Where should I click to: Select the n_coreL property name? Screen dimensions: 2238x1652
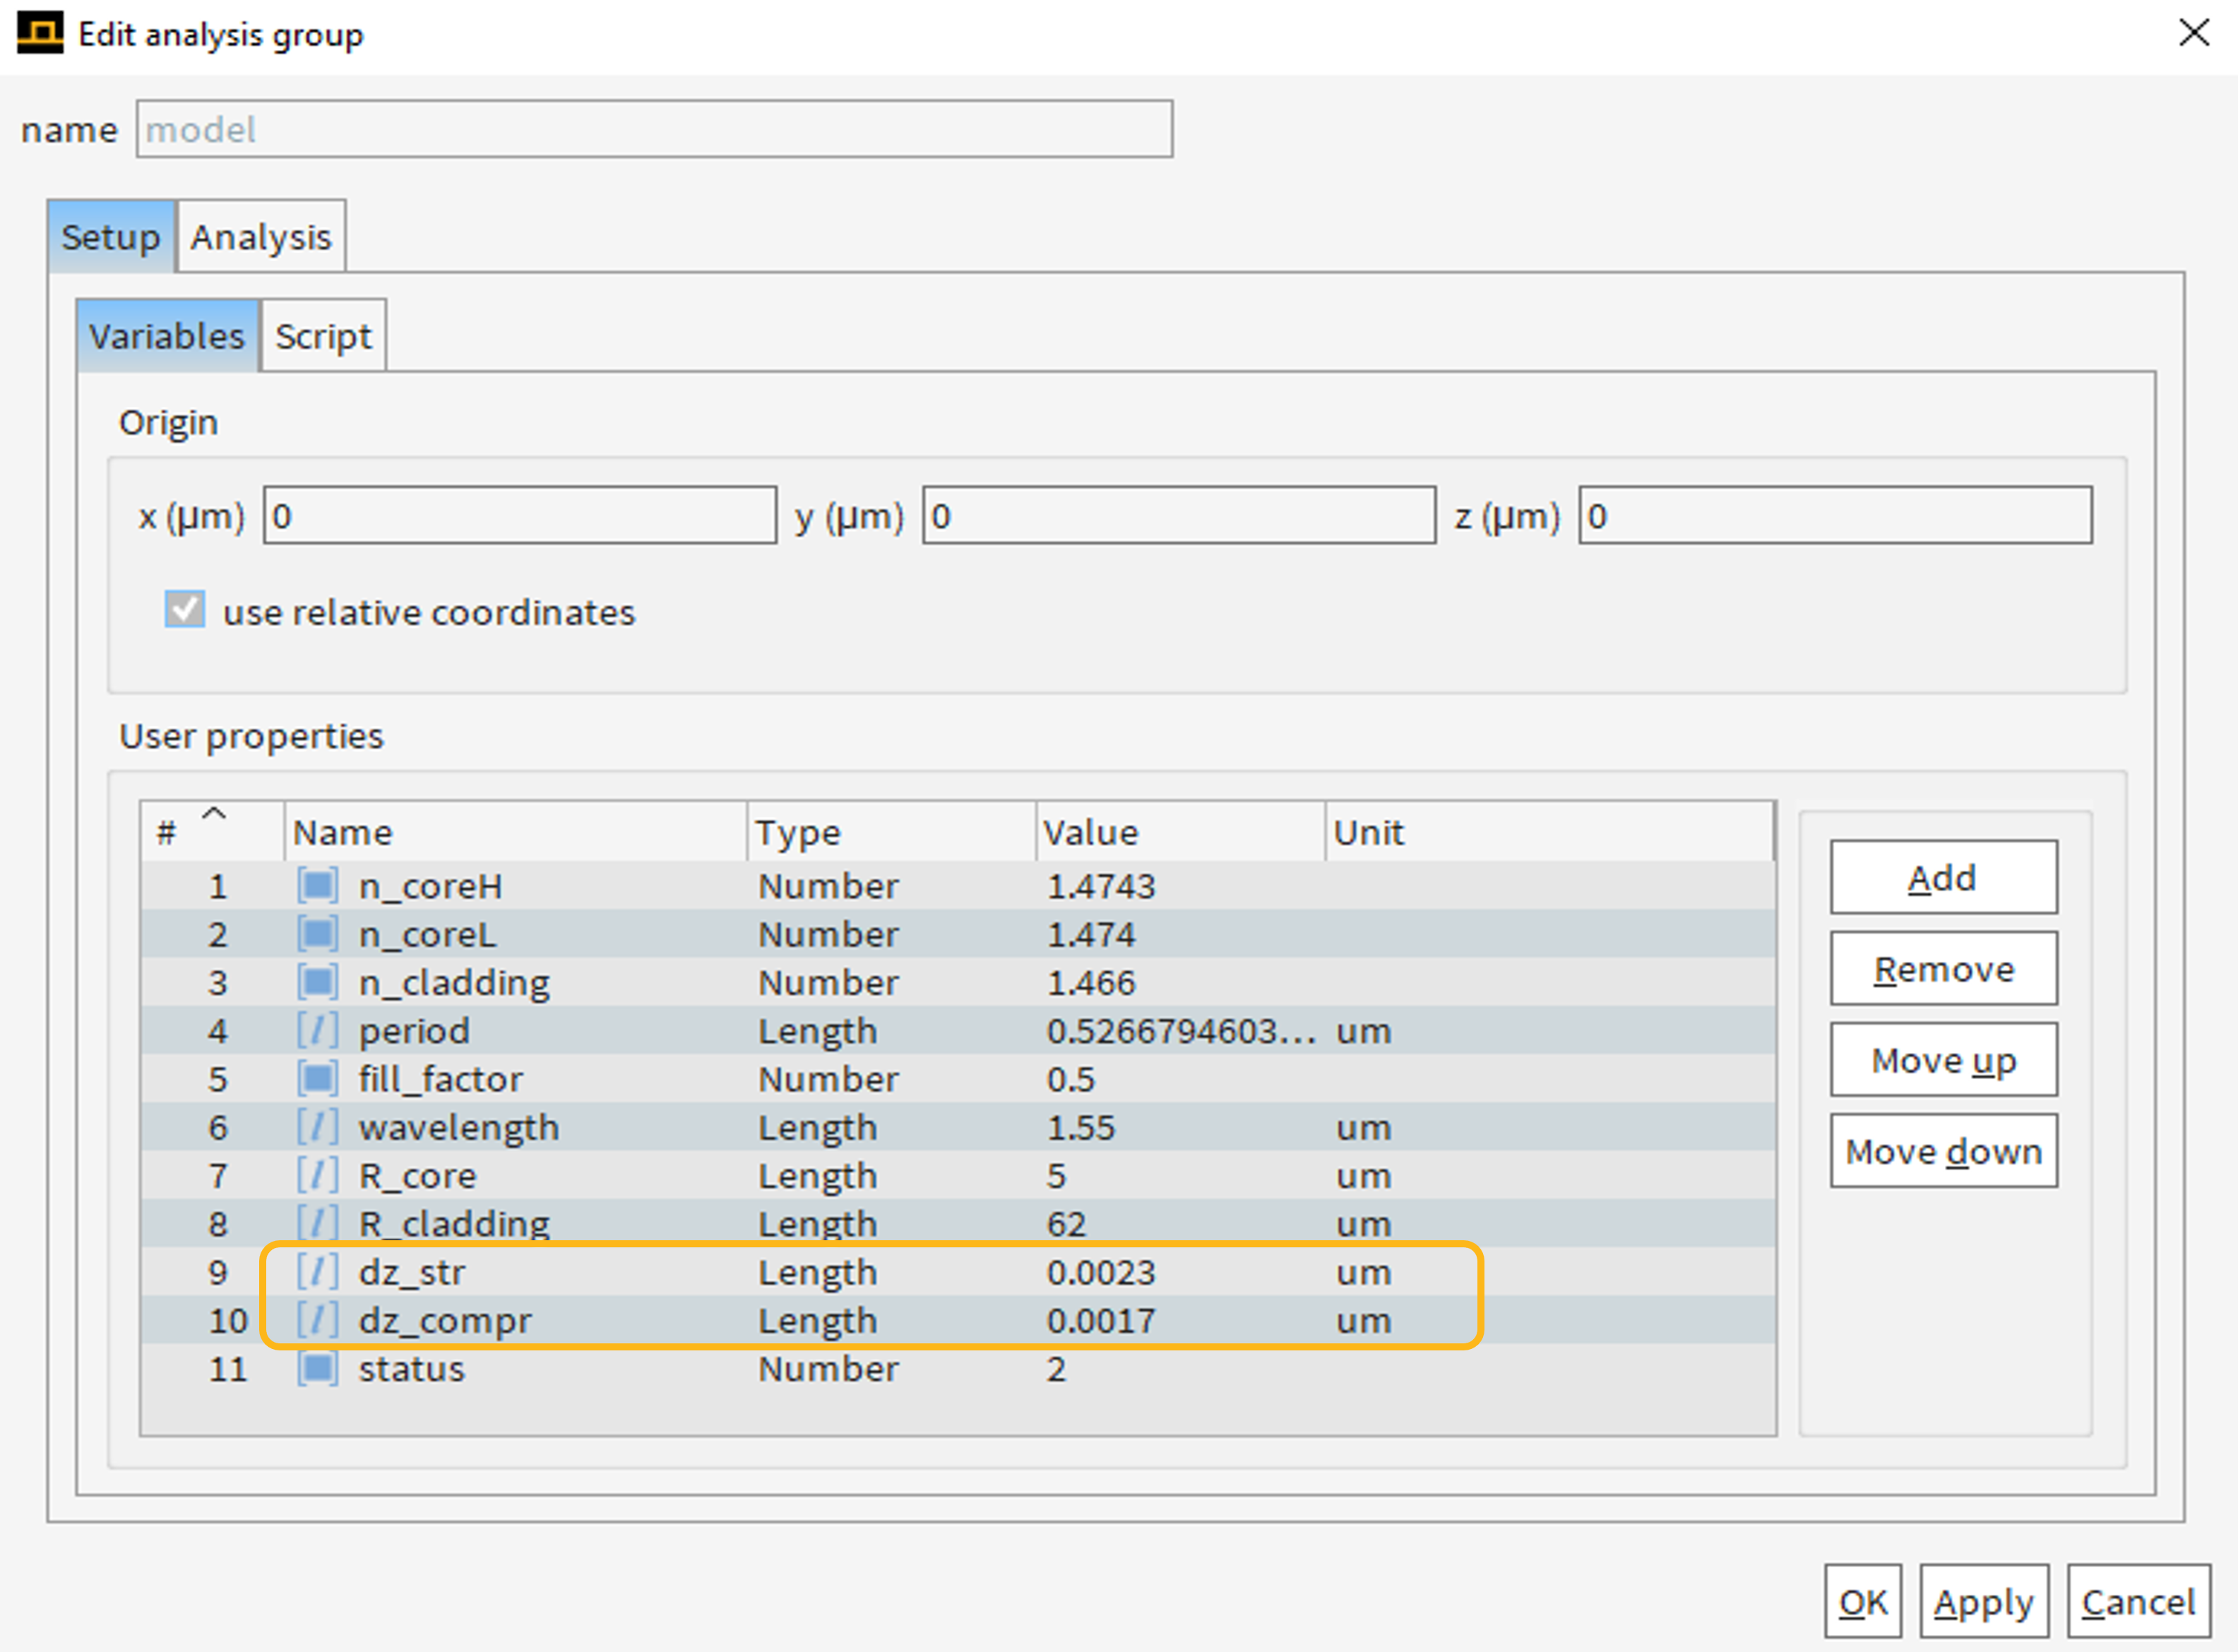428,934
